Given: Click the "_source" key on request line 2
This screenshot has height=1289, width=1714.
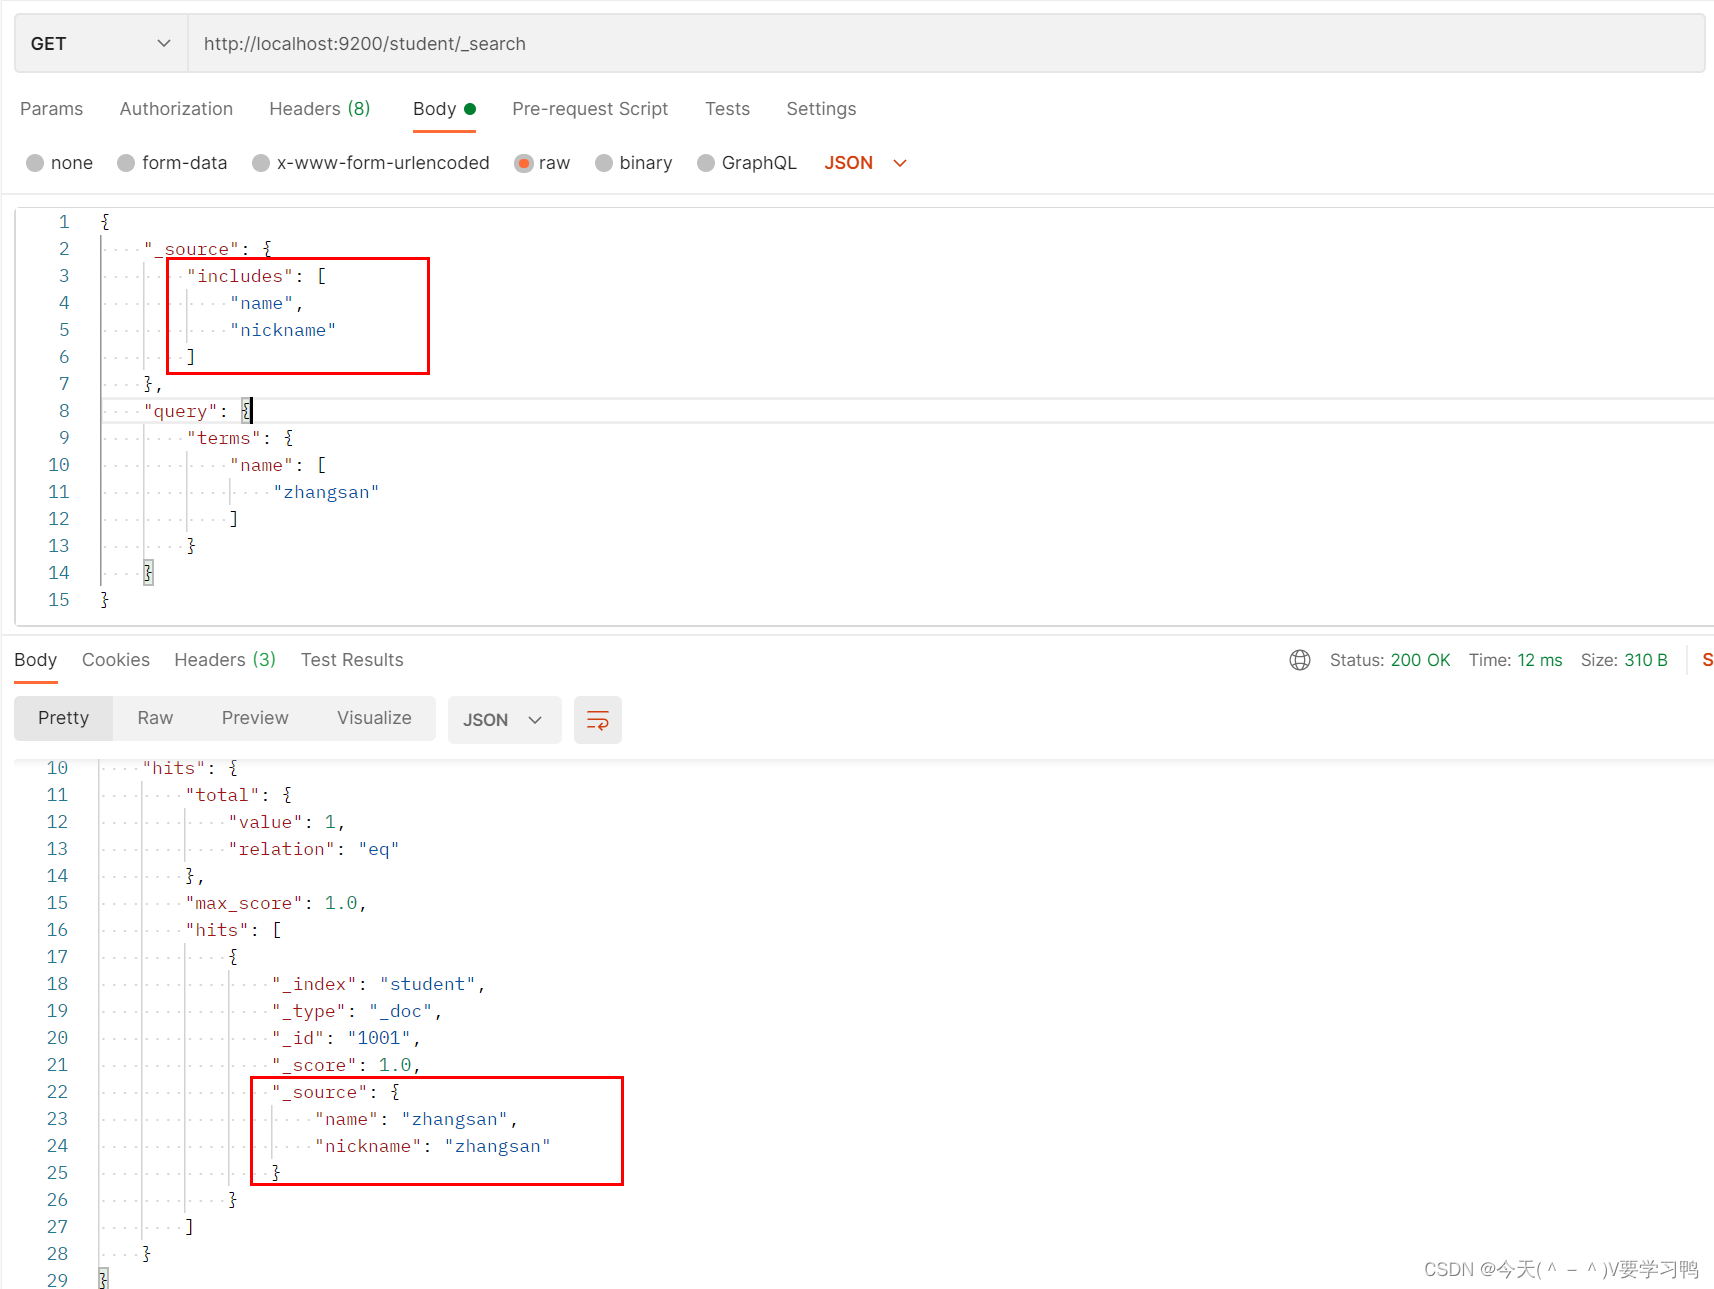Looking at the screenshot, I should coord(191,249).
